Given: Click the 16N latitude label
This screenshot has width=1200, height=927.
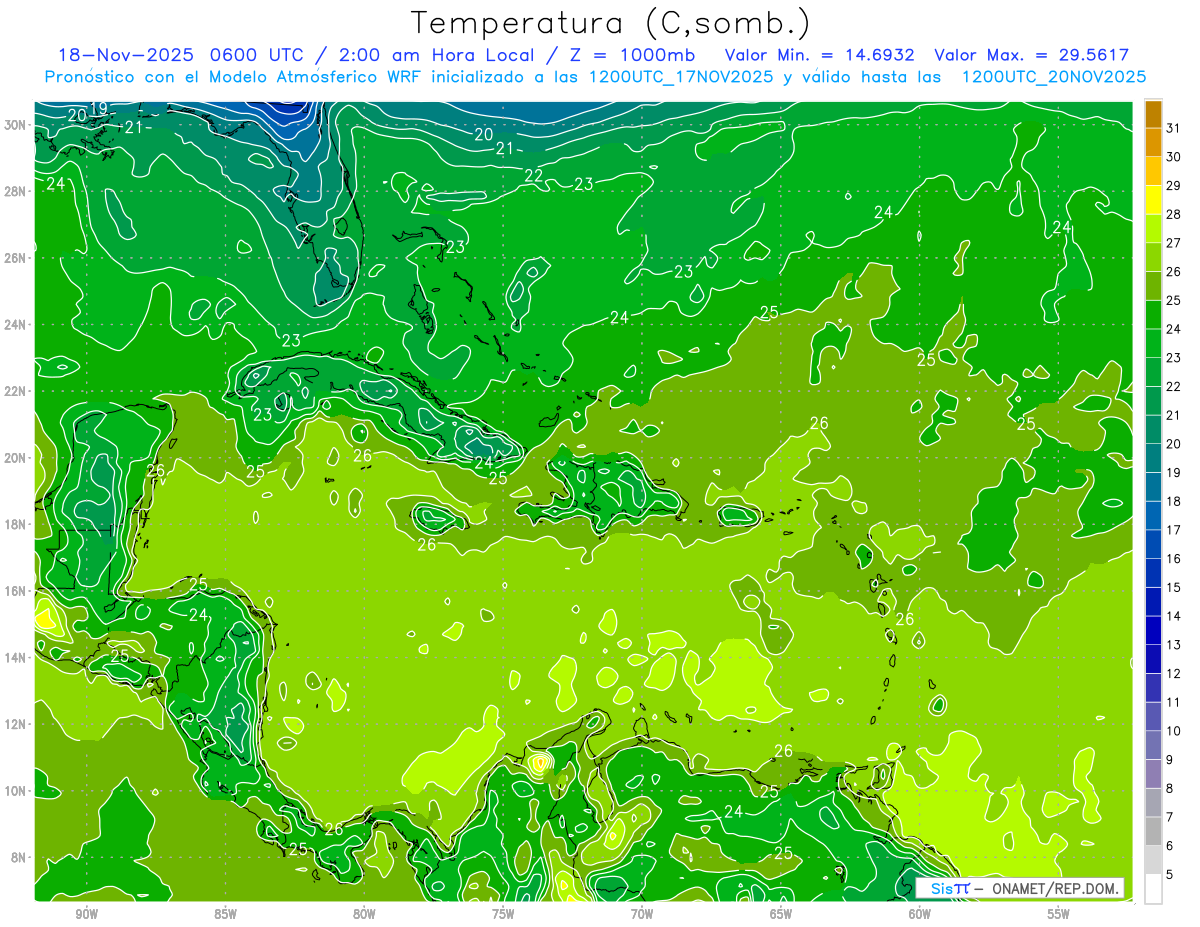Looking at the screenshot, I should [x=15, y=591].
